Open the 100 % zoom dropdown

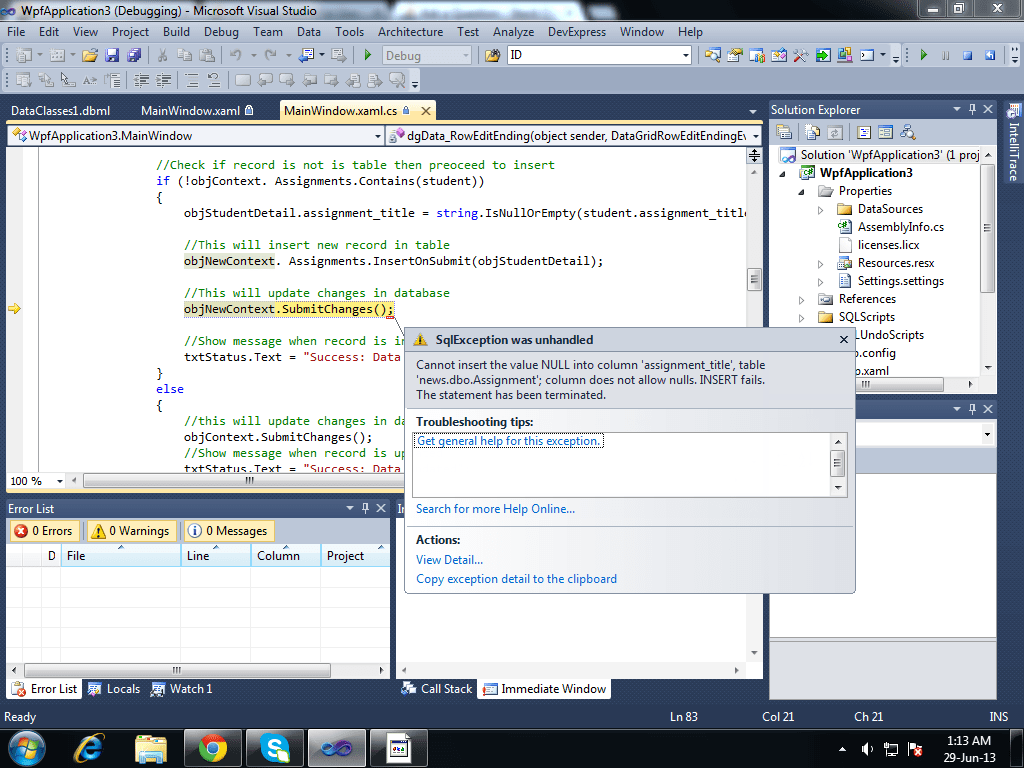(59, 481)
